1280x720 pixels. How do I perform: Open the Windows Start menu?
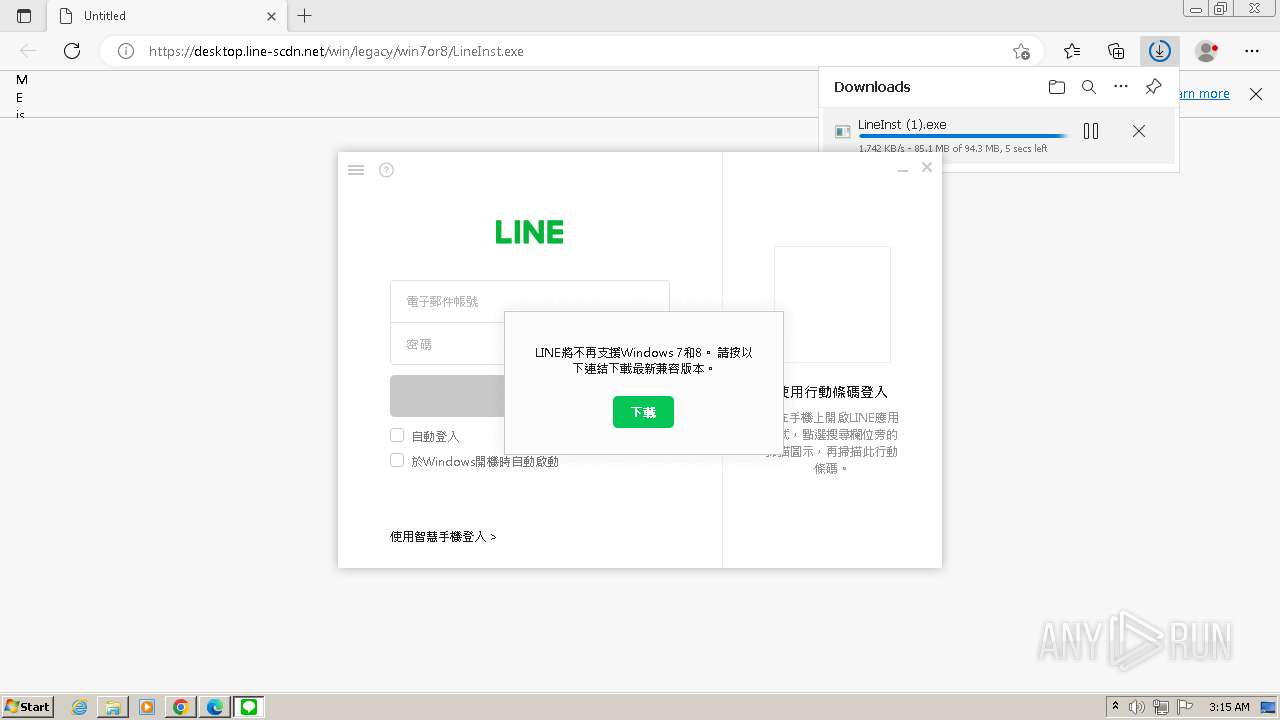28,706
